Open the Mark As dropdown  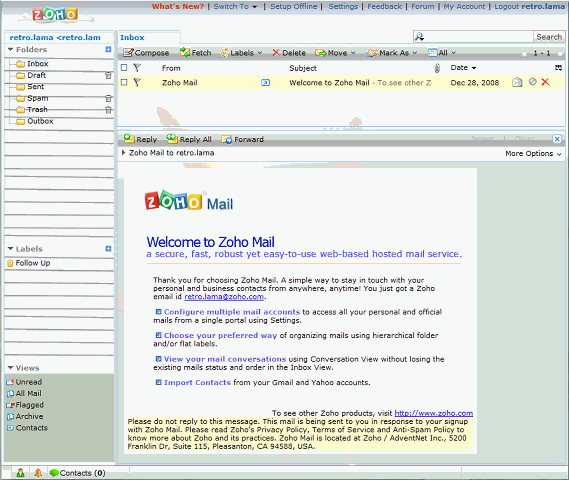pos(392,53)
